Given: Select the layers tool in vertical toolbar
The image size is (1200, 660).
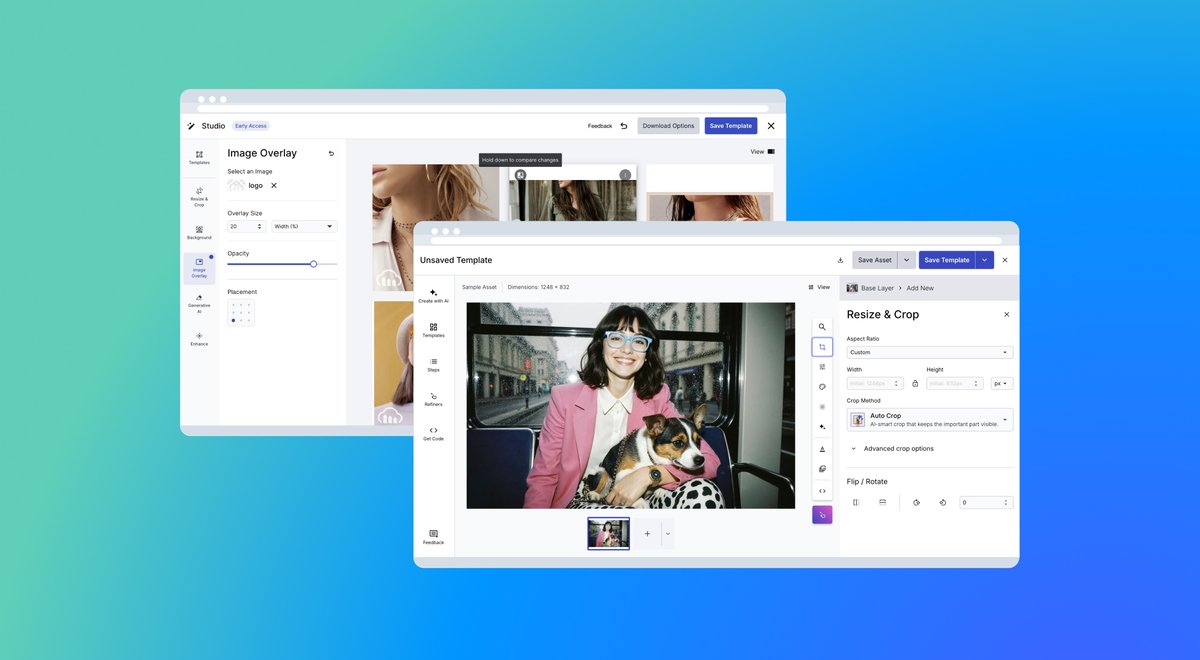Looking at the screenshot, I should tap(822, 469).
